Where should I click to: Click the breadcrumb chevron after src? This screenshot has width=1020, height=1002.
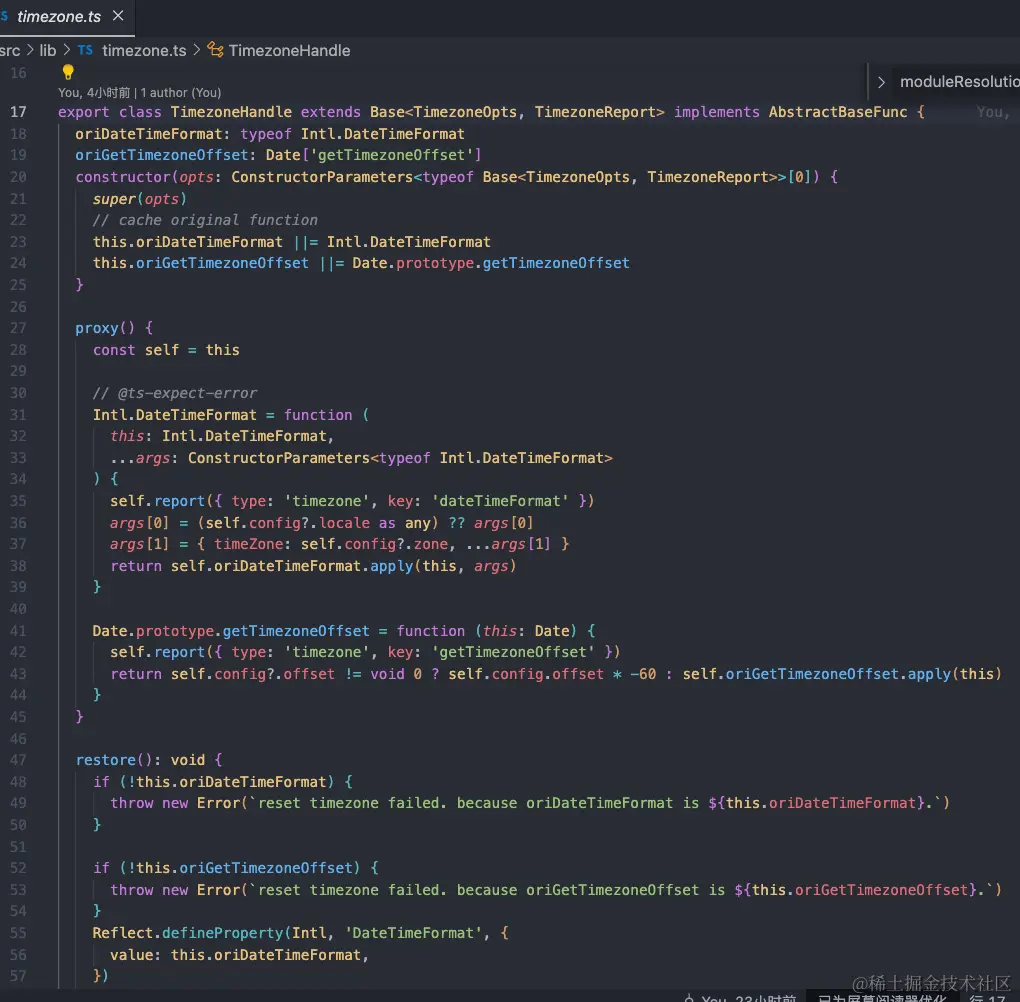click(x=30, y=50)
